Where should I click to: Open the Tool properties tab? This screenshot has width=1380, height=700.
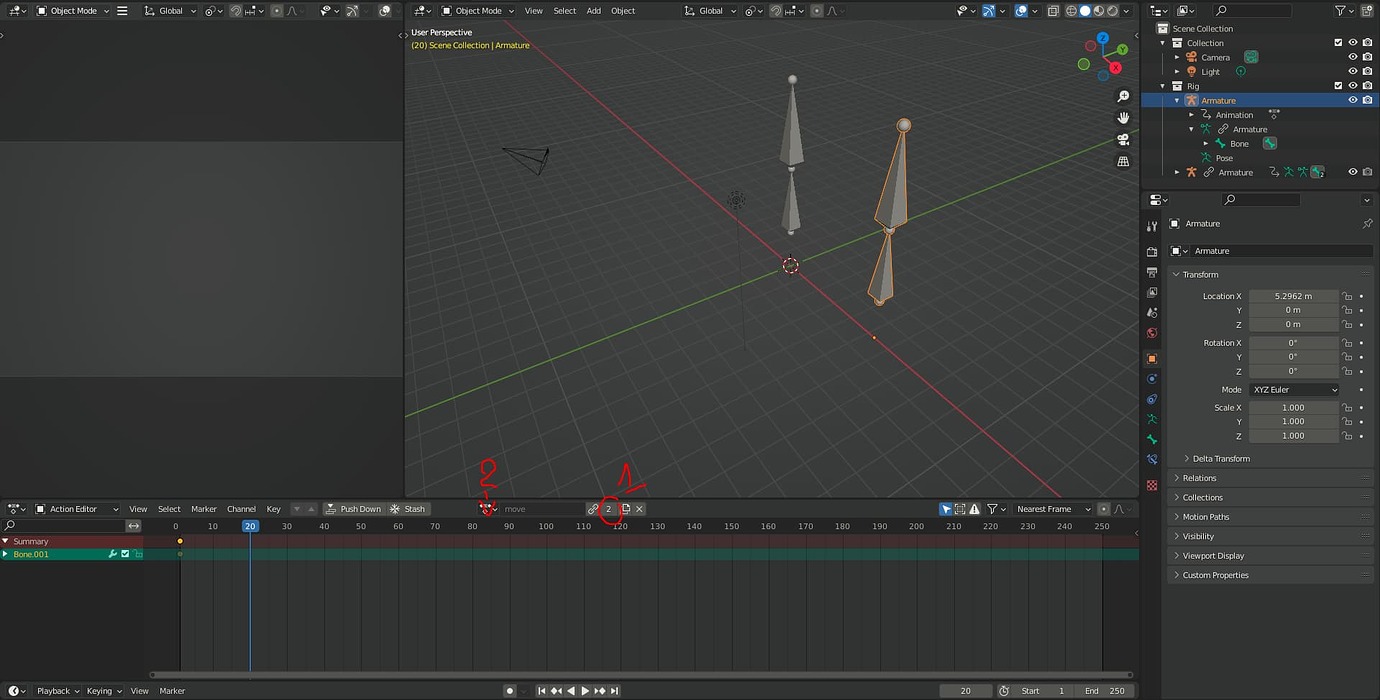pyautogui.click(x=1152, y=226)
